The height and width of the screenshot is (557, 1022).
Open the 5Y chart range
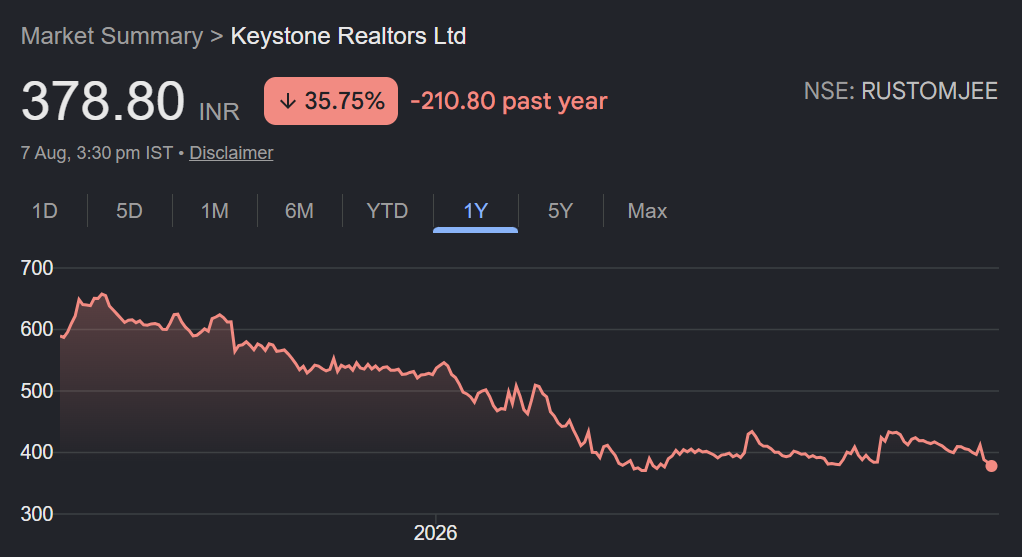(561, 211)
